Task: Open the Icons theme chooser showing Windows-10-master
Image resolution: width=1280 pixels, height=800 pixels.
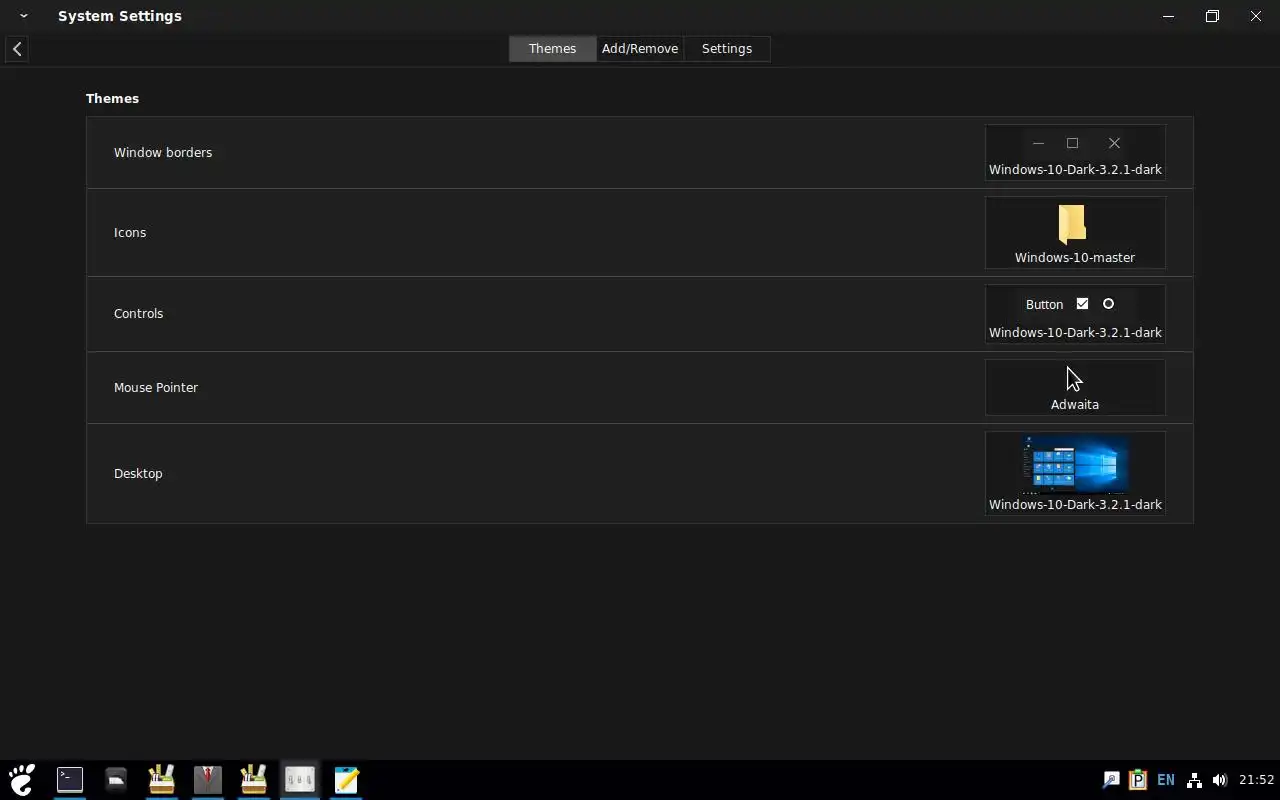Action: coord(1075,233)
